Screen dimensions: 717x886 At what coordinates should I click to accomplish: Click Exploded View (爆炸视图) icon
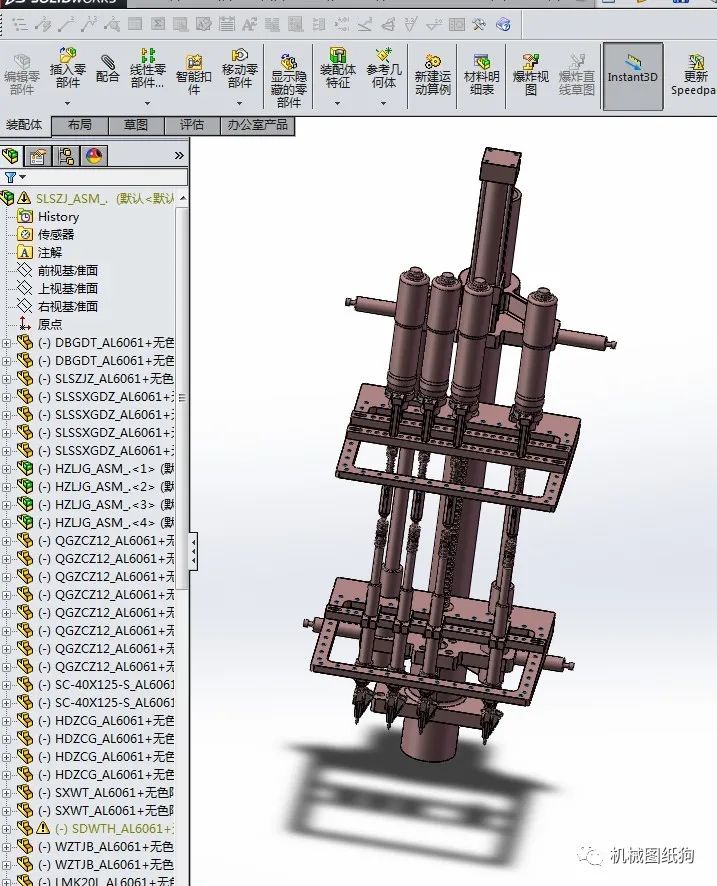(x=530, y=61)
